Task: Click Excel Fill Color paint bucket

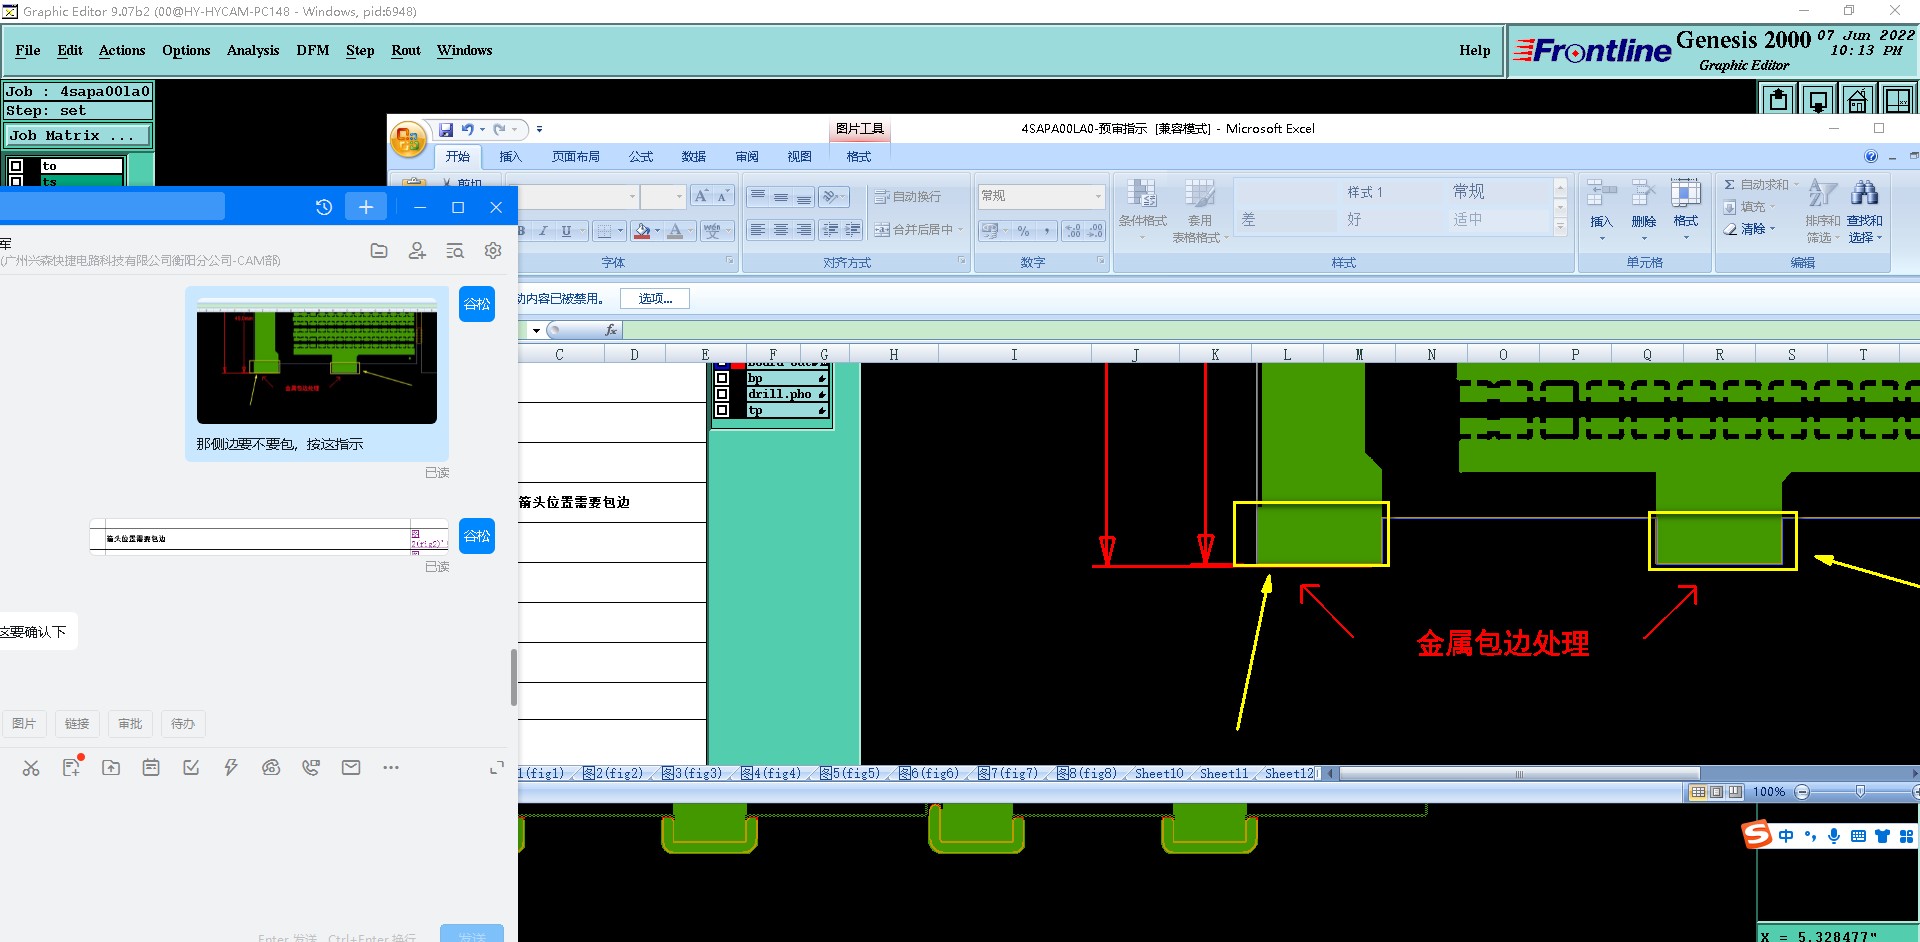Action: tap(642, 231)
